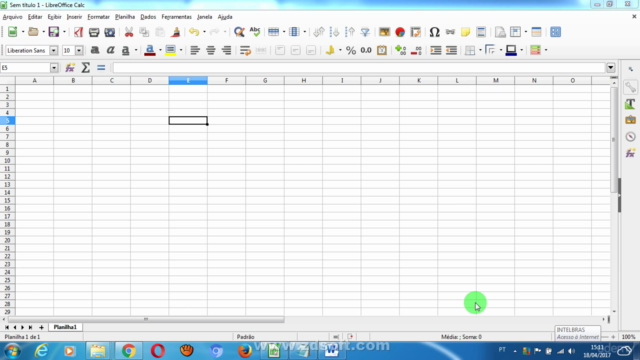Screen dimensions: 640x360
Task: Run the spelling check icon
Action: [x=255, y=32]
